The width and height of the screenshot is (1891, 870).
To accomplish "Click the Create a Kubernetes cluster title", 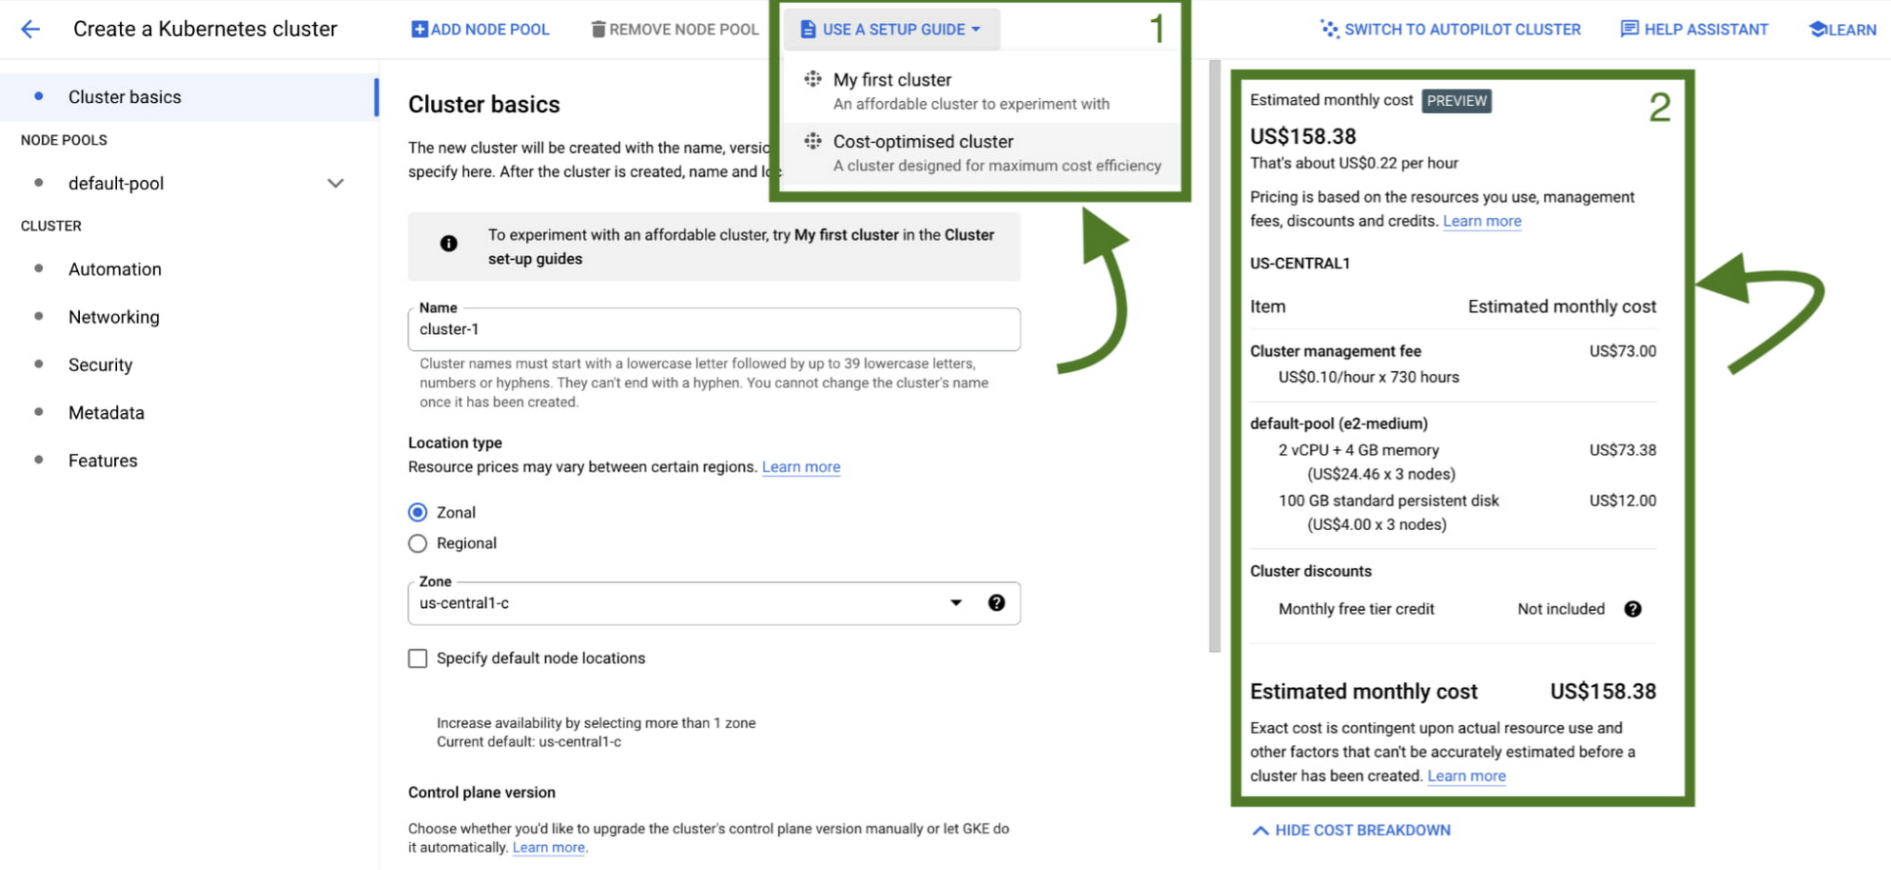I will pos(205,29).
